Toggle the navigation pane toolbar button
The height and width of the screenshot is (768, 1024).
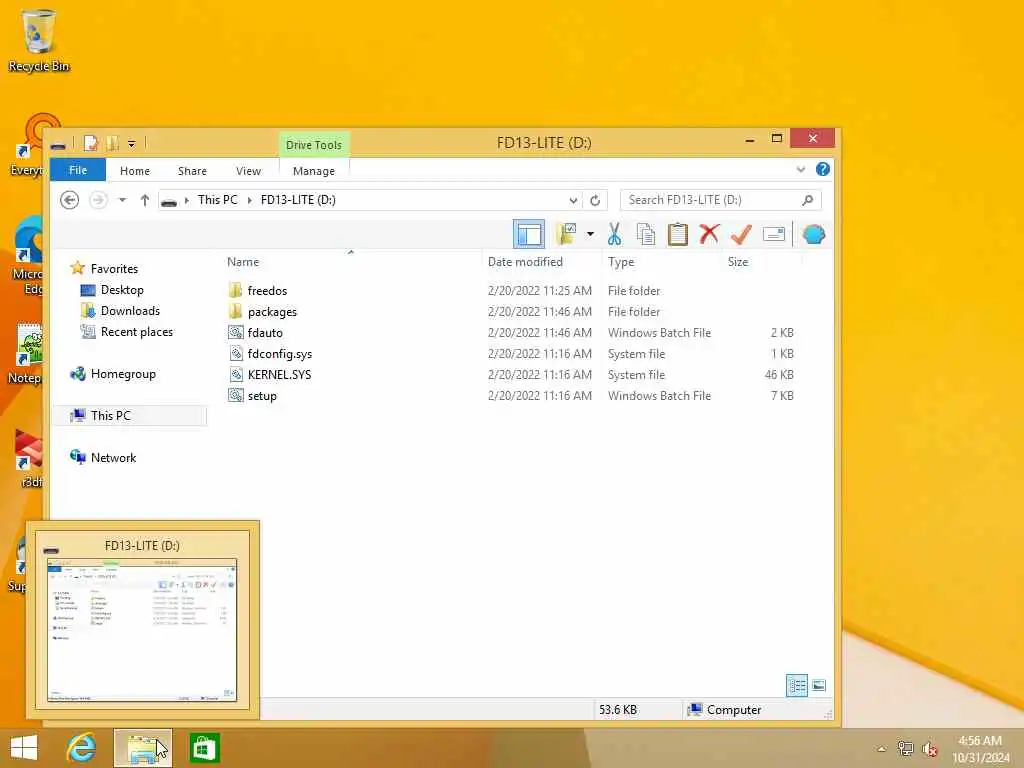pos(528,234)
